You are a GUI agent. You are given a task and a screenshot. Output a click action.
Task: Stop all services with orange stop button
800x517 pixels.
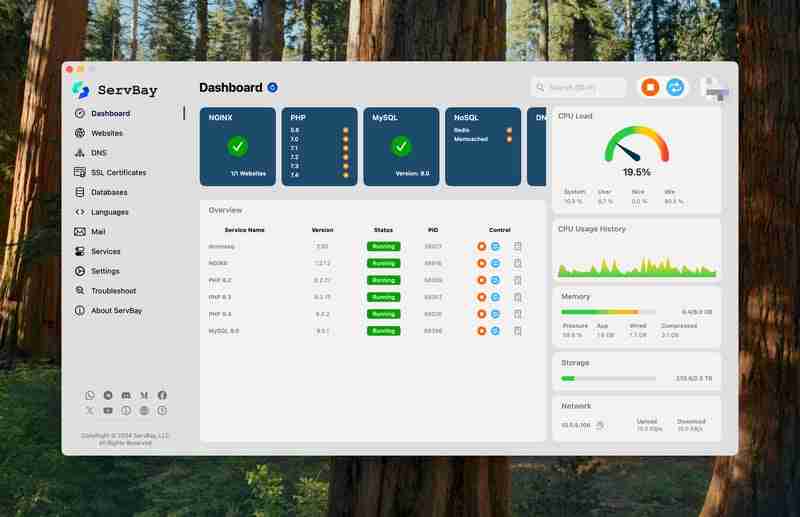coord(649,88)
